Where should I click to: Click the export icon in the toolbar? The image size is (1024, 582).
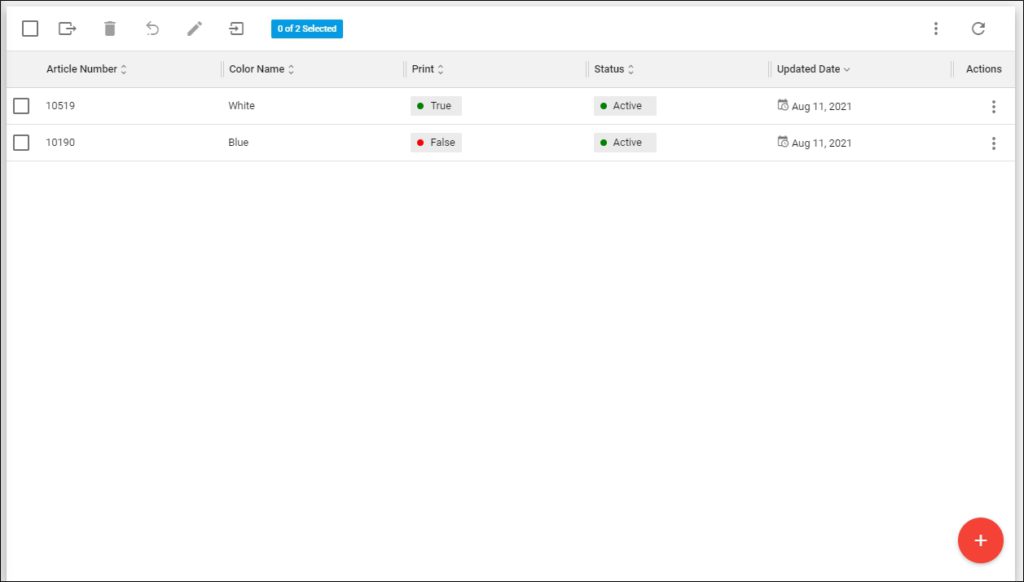coord(67,29)
